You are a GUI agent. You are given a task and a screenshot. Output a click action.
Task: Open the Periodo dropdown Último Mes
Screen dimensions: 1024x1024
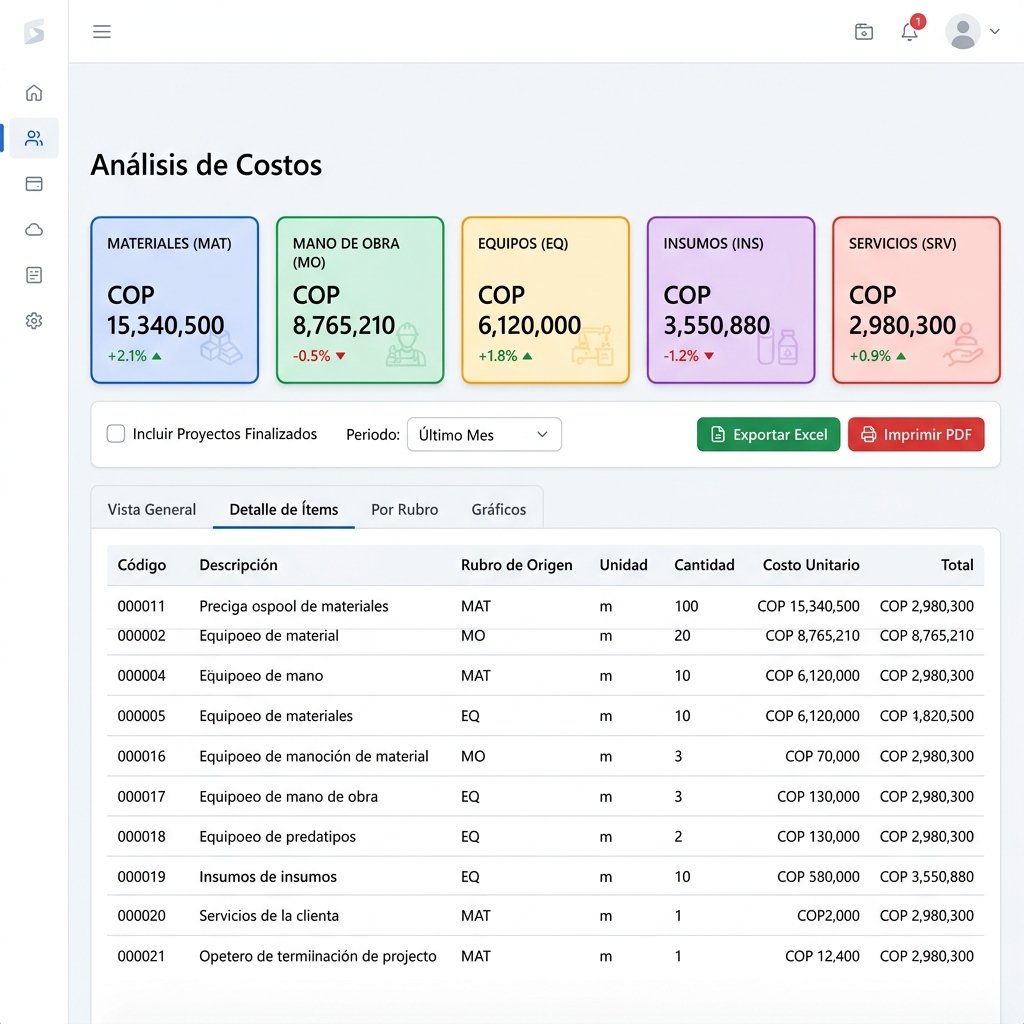point(484,434)
